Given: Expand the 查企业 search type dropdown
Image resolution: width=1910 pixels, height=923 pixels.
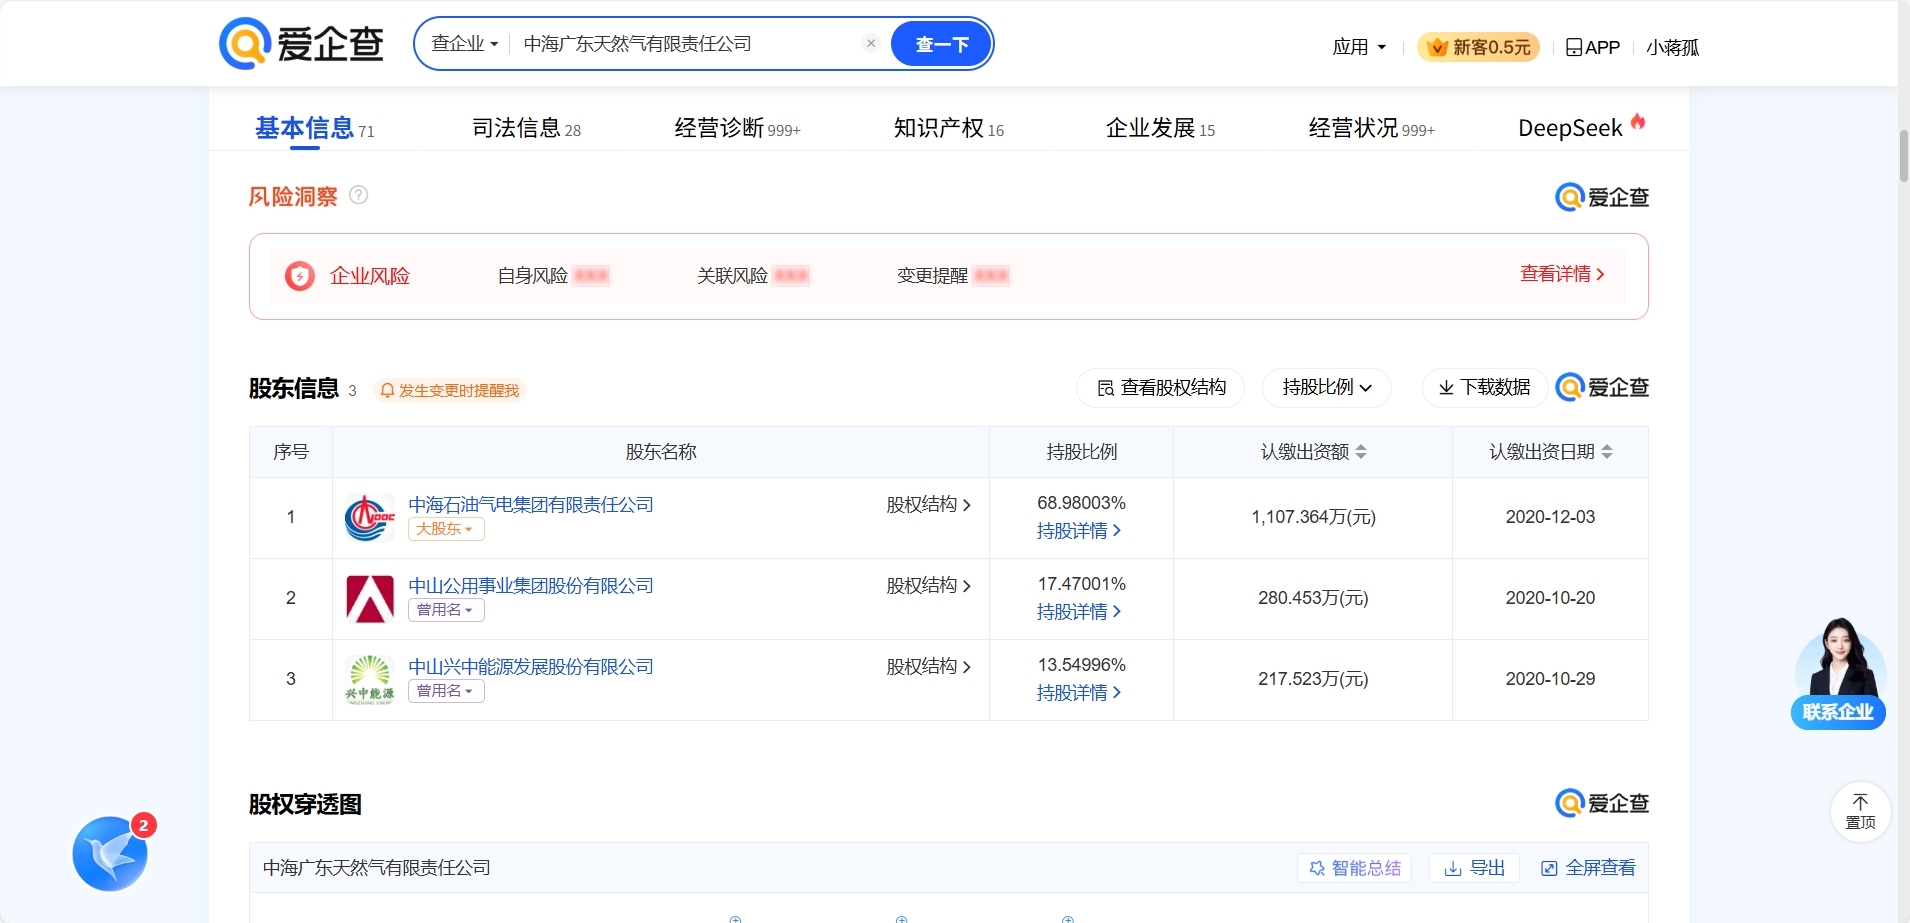Looking at the screenshot, I should 465,44.
